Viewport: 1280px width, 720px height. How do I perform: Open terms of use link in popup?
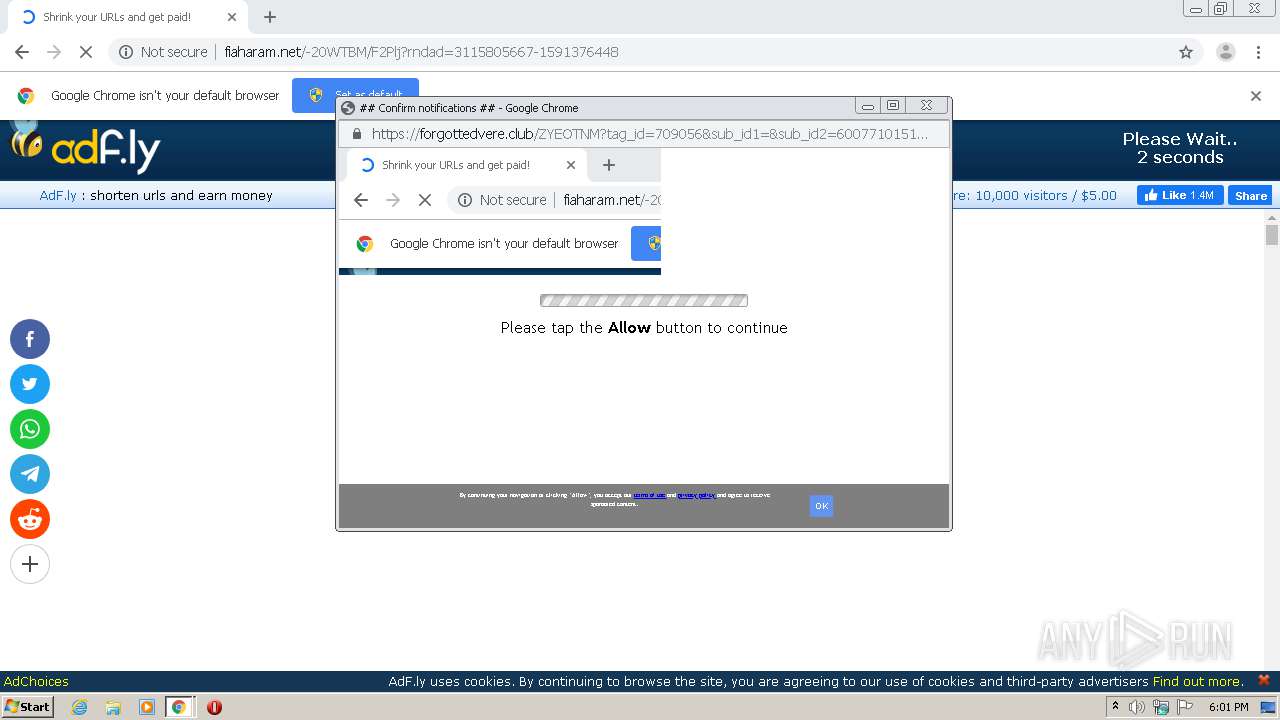pyautogui.click(x=649, y=495)
